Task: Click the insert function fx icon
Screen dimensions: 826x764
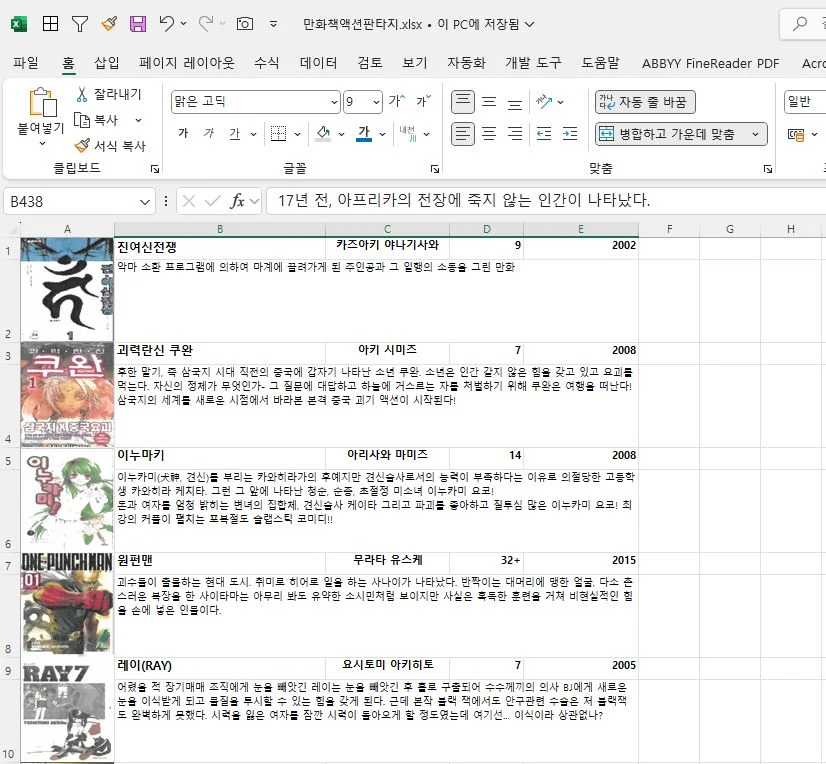Action: tap(238, 201)
